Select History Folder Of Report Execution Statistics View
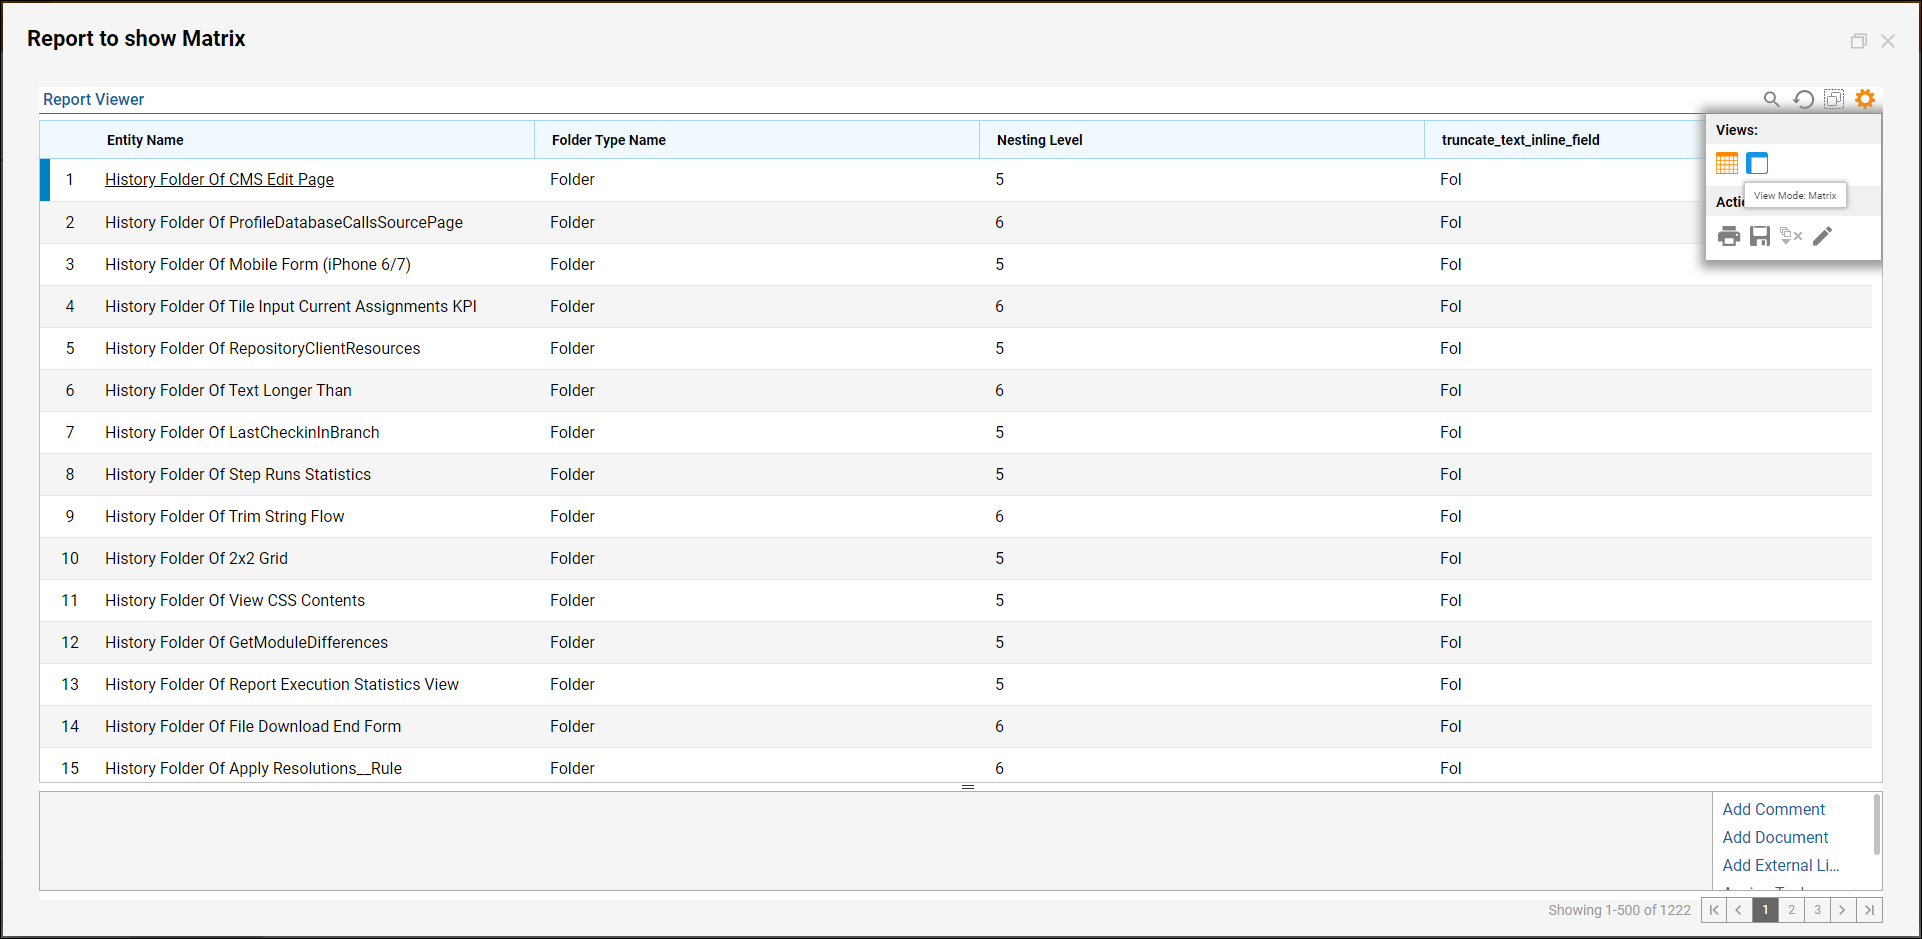This screenshot has height=939, width=1922. (x=956, y=684)
